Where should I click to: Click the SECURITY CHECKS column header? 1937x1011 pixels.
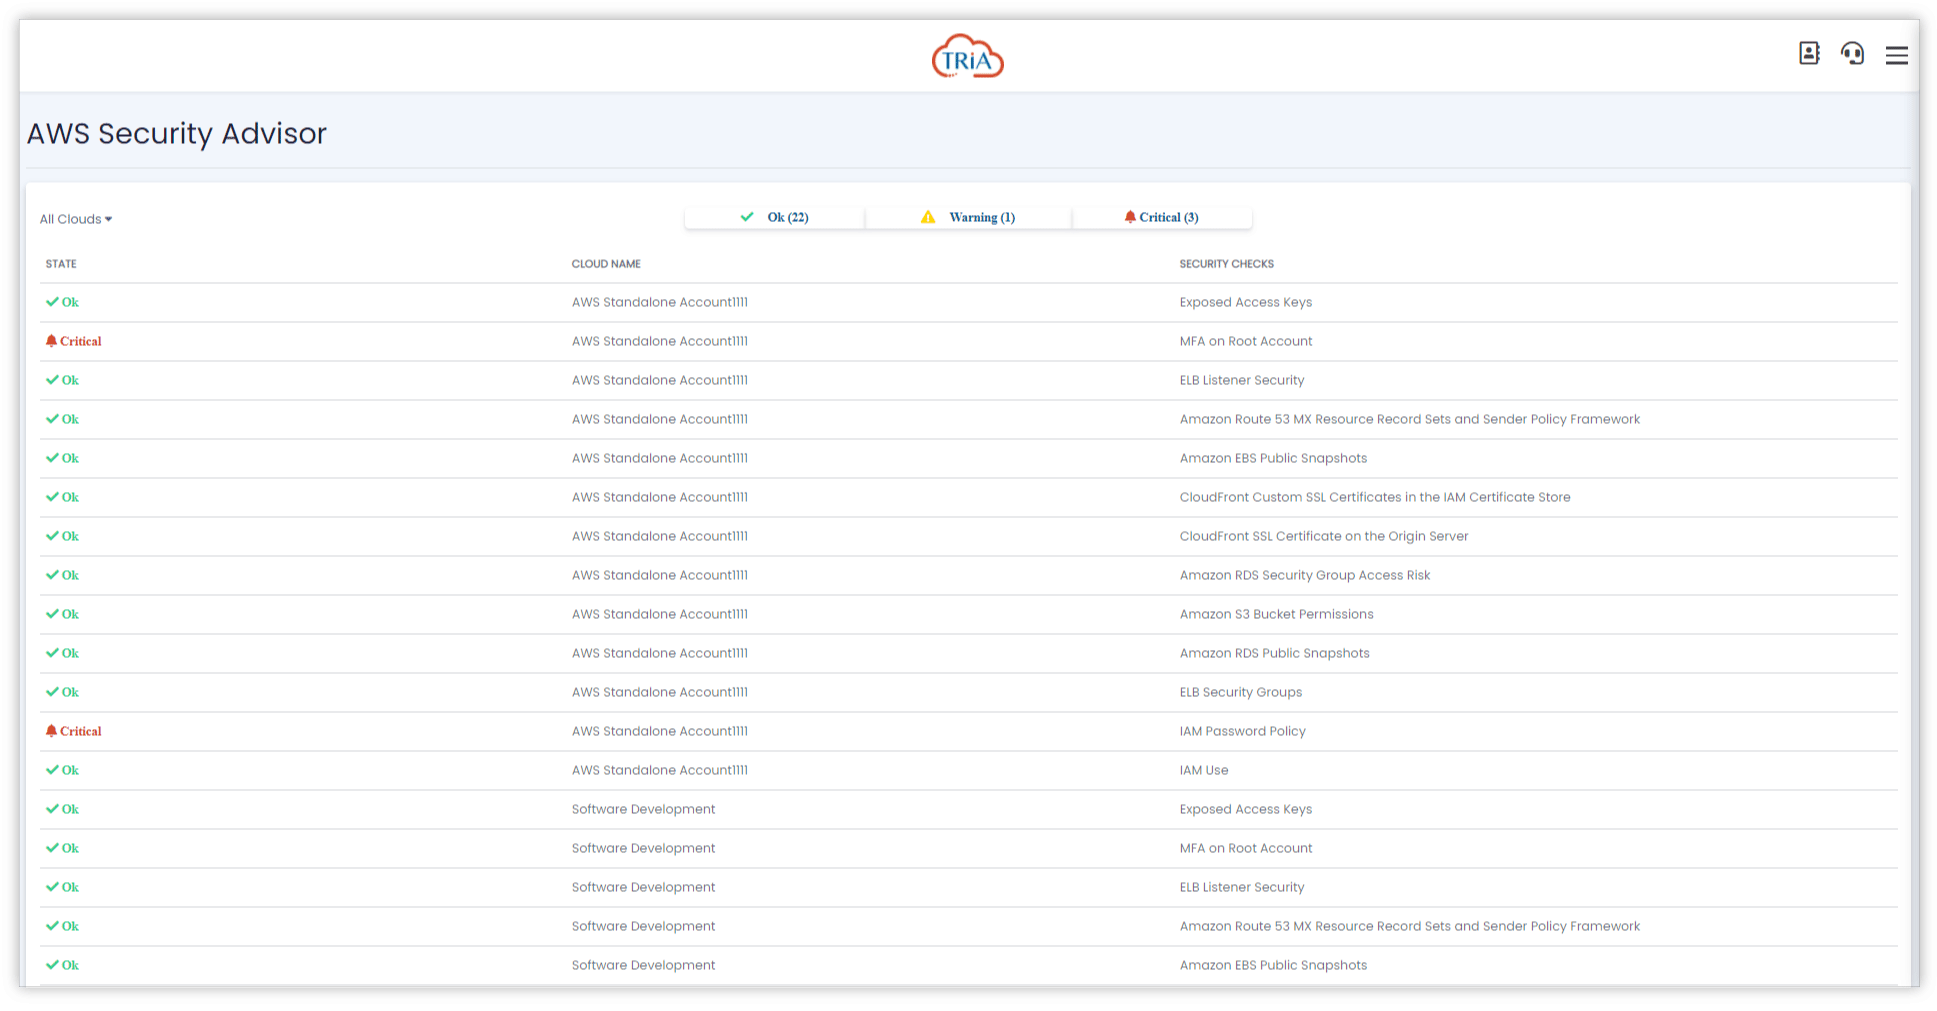pyautogui.click(x=1226, y=264)
